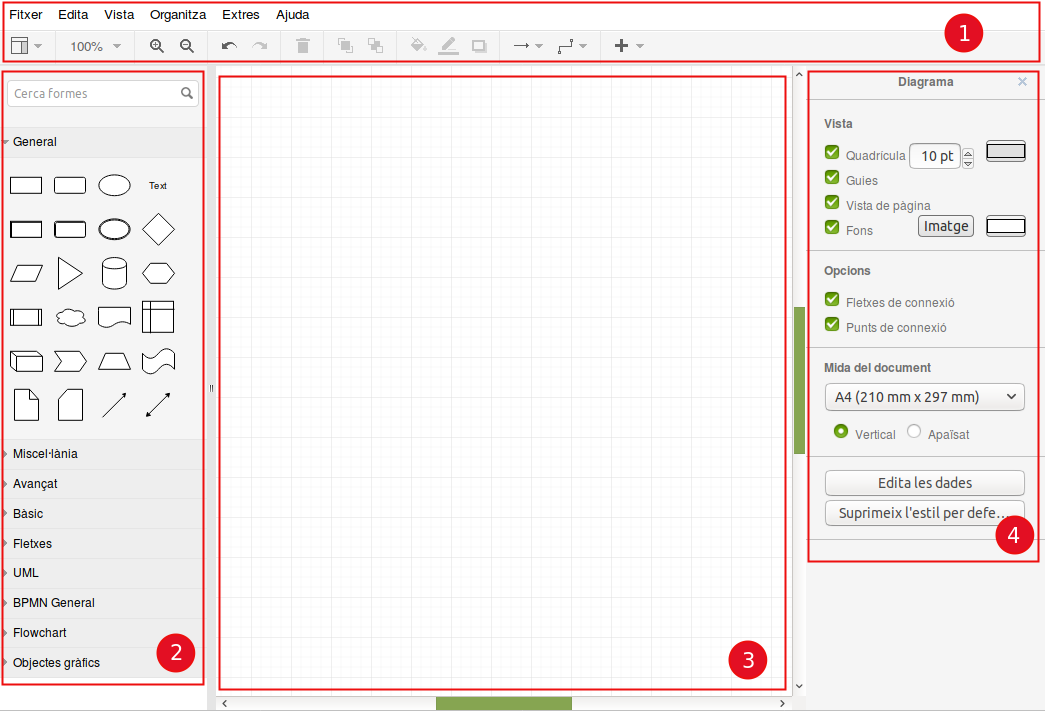This screenshot has width=1045, height=711.
Task: Click the zoom out magnifier icon
Action: click(x=187, y=46)
